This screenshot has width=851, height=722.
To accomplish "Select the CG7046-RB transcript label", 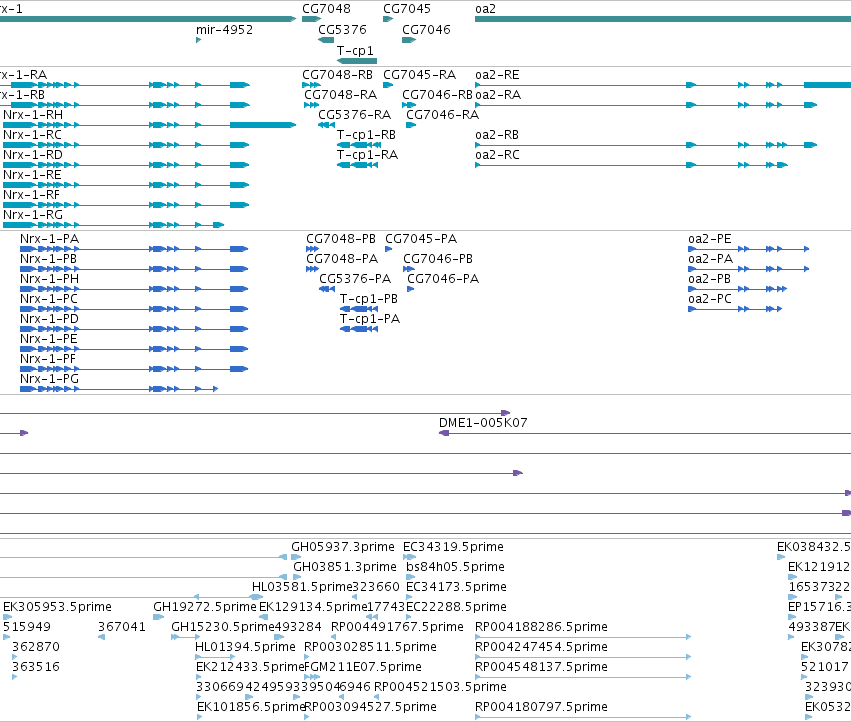I will point(437,94).
